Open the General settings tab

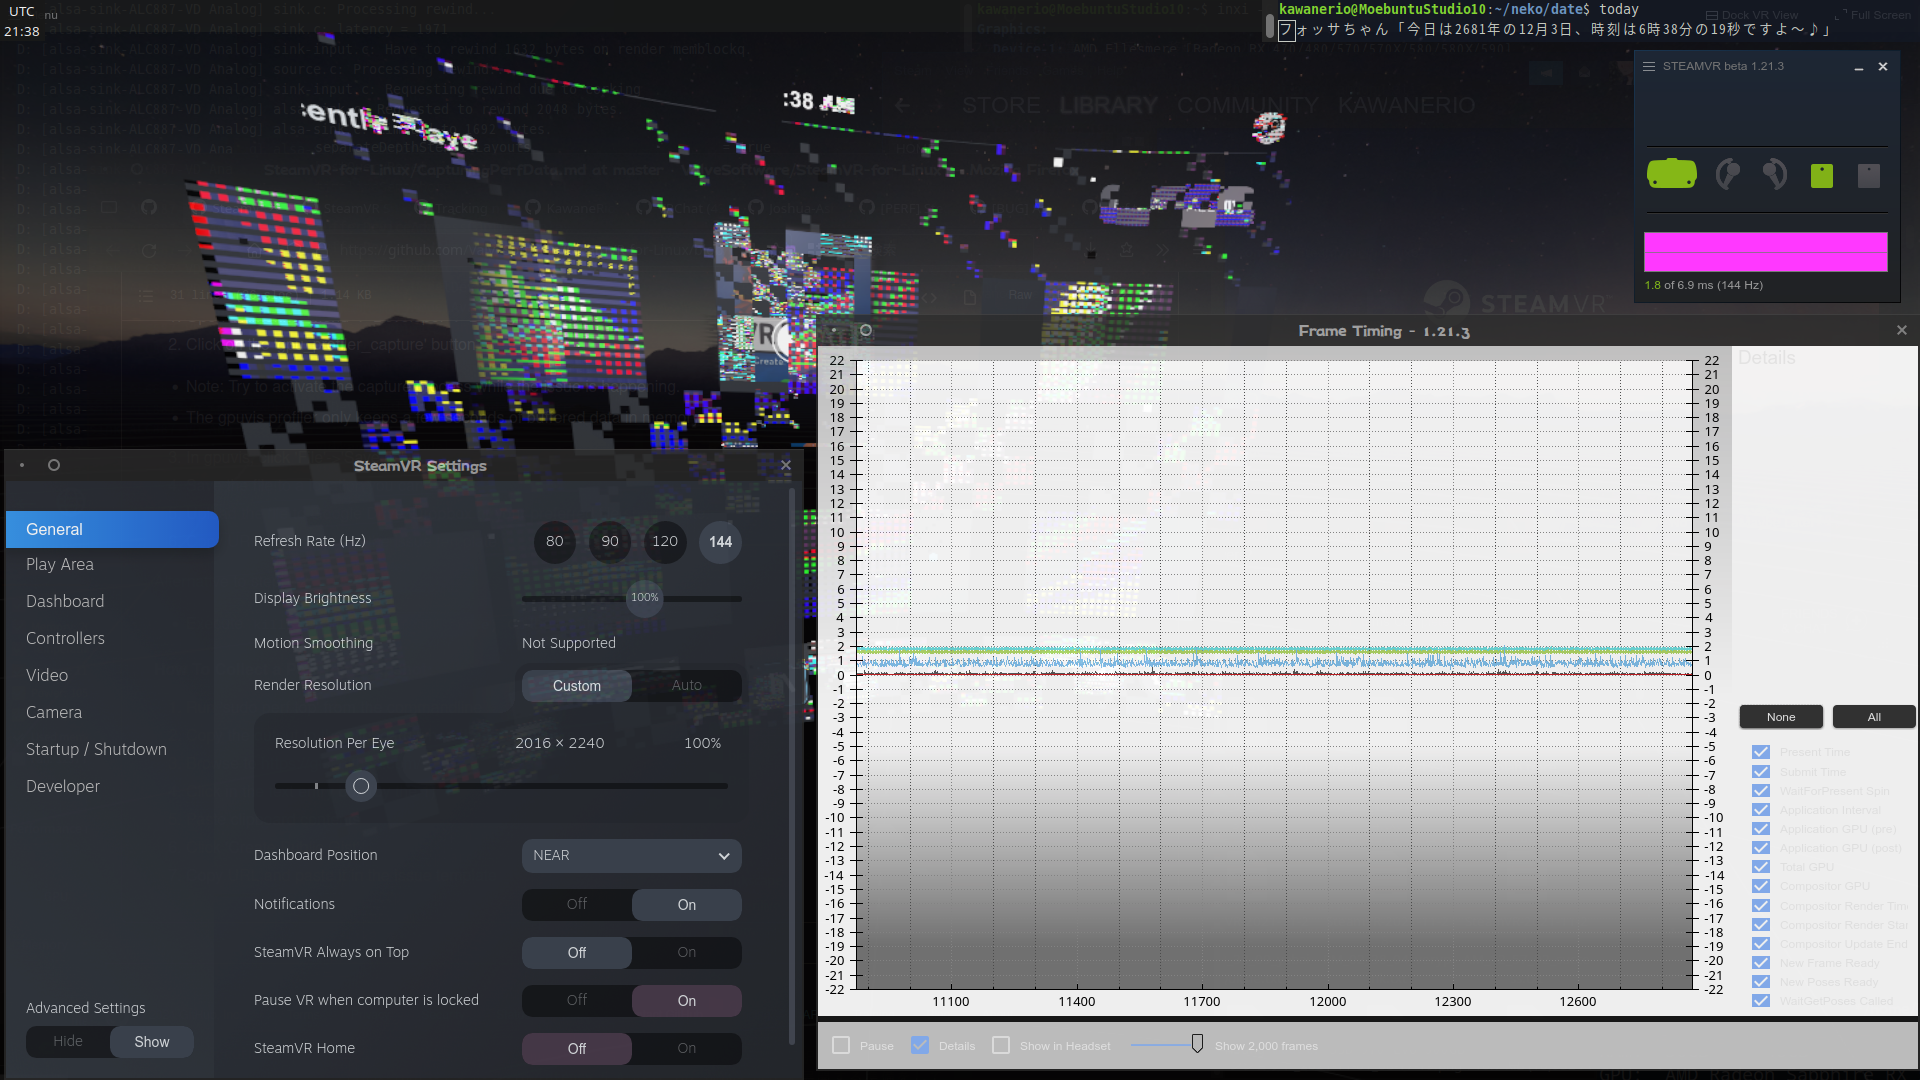click(112, 529)
